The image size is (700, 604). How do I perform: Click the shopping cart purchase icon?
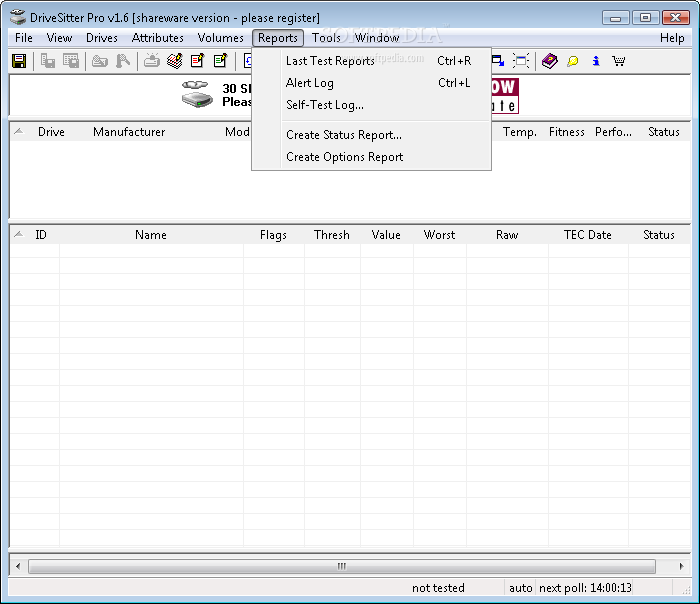tap(618, 61)
